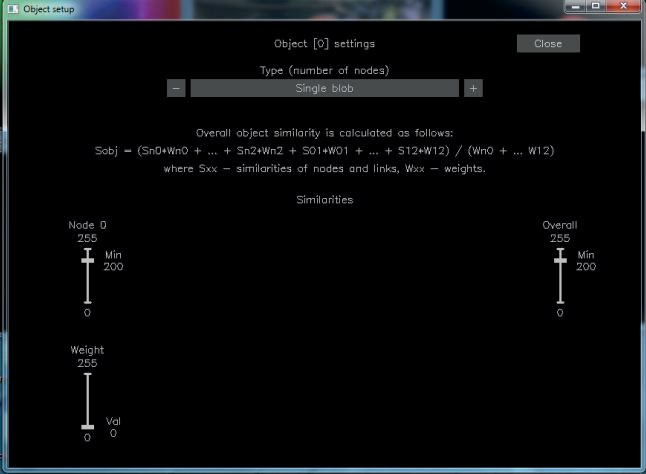
Task: Click the middle of the Weight slider track
Action: pos(87,401)
